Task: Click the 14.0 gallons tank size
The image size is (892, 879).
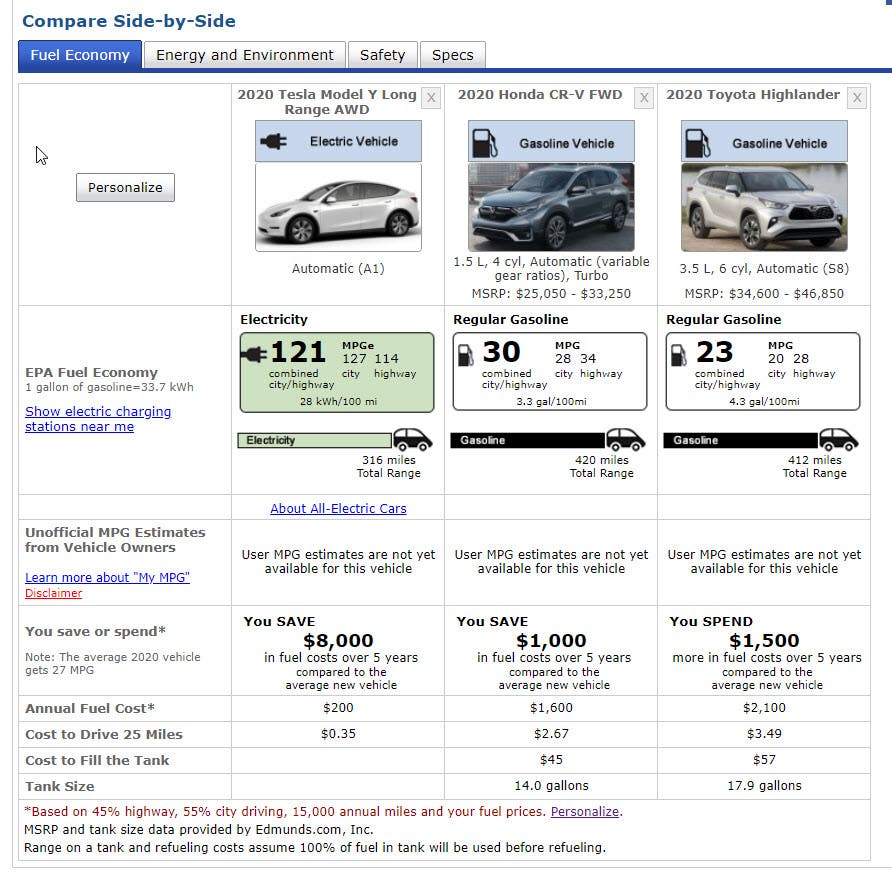Action: pos(551,786)
